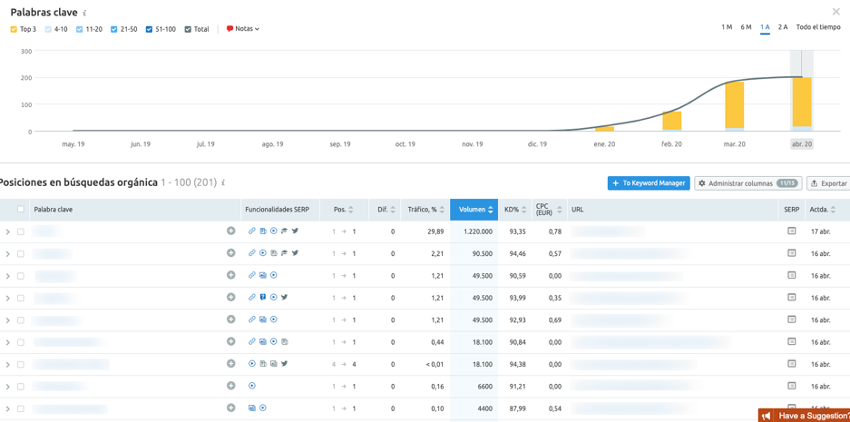Check the select-all checkbox in the table header
Screen dimensions: 850x422
point(21,210)
